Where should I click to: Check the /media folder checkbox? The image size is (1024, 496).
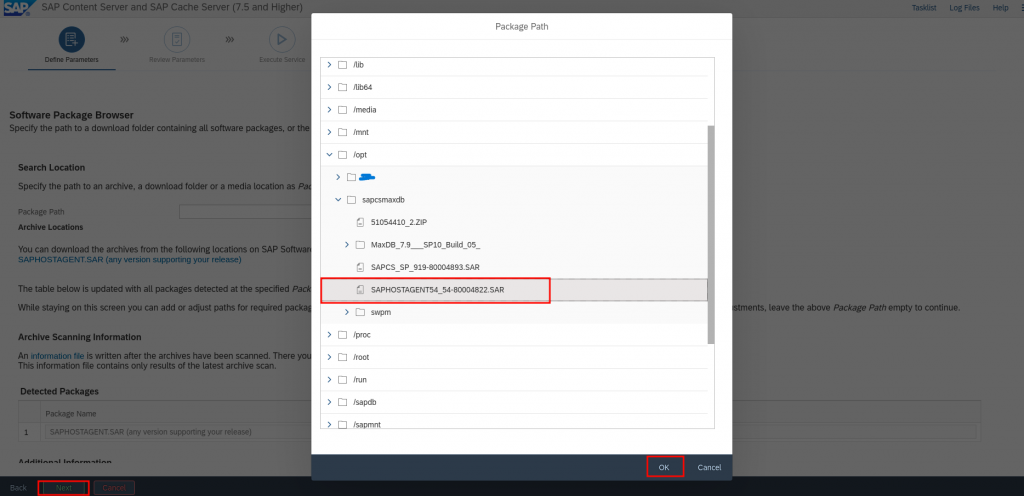pos(342,109)
